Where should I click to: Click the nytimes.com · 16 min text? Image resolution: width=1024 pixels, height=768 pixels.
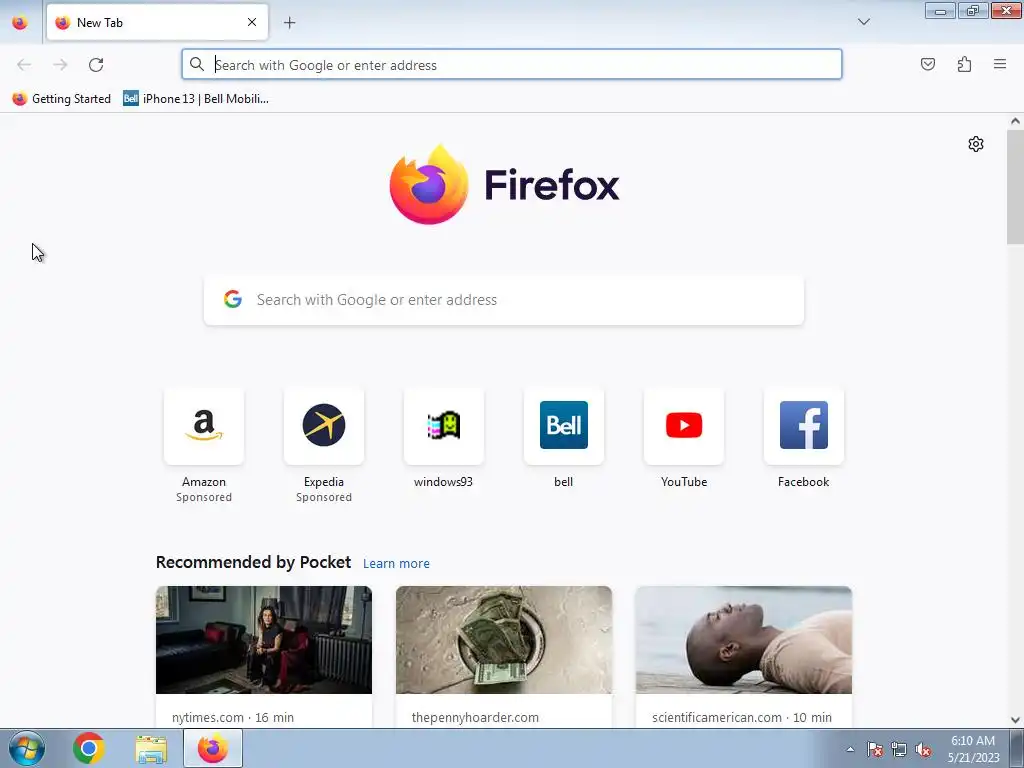click(233, 717)
